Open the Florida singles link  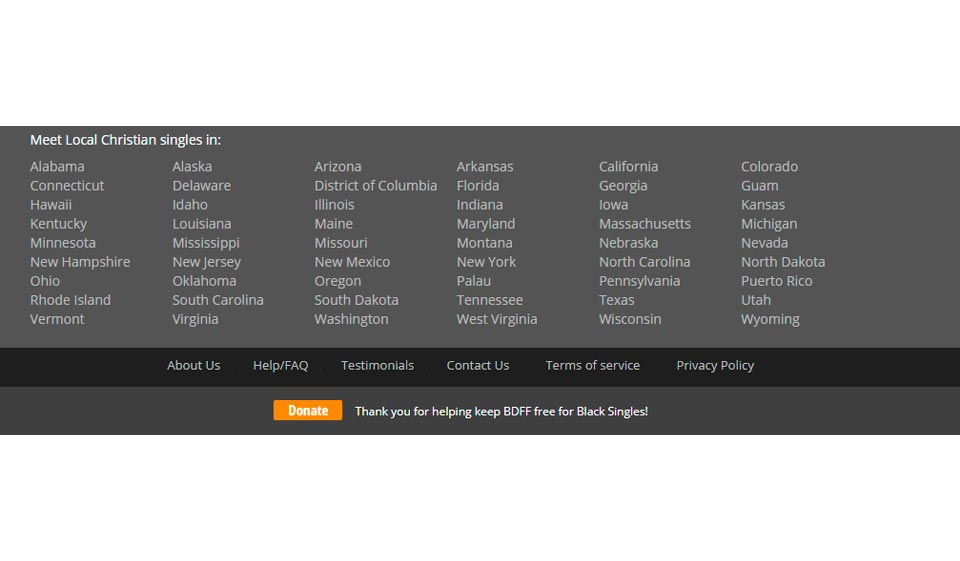coord(479,186)
